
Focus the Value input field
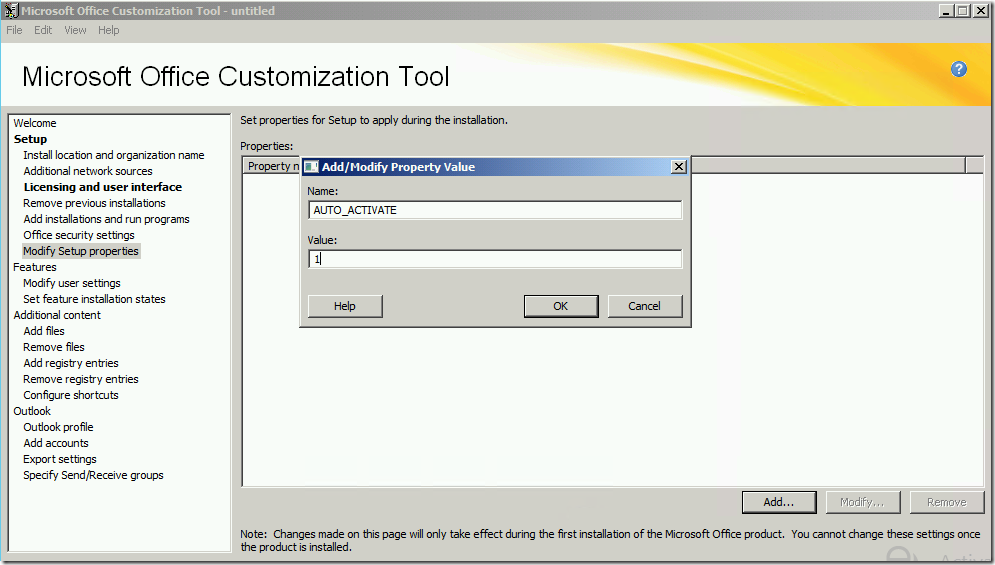point(495,259)
